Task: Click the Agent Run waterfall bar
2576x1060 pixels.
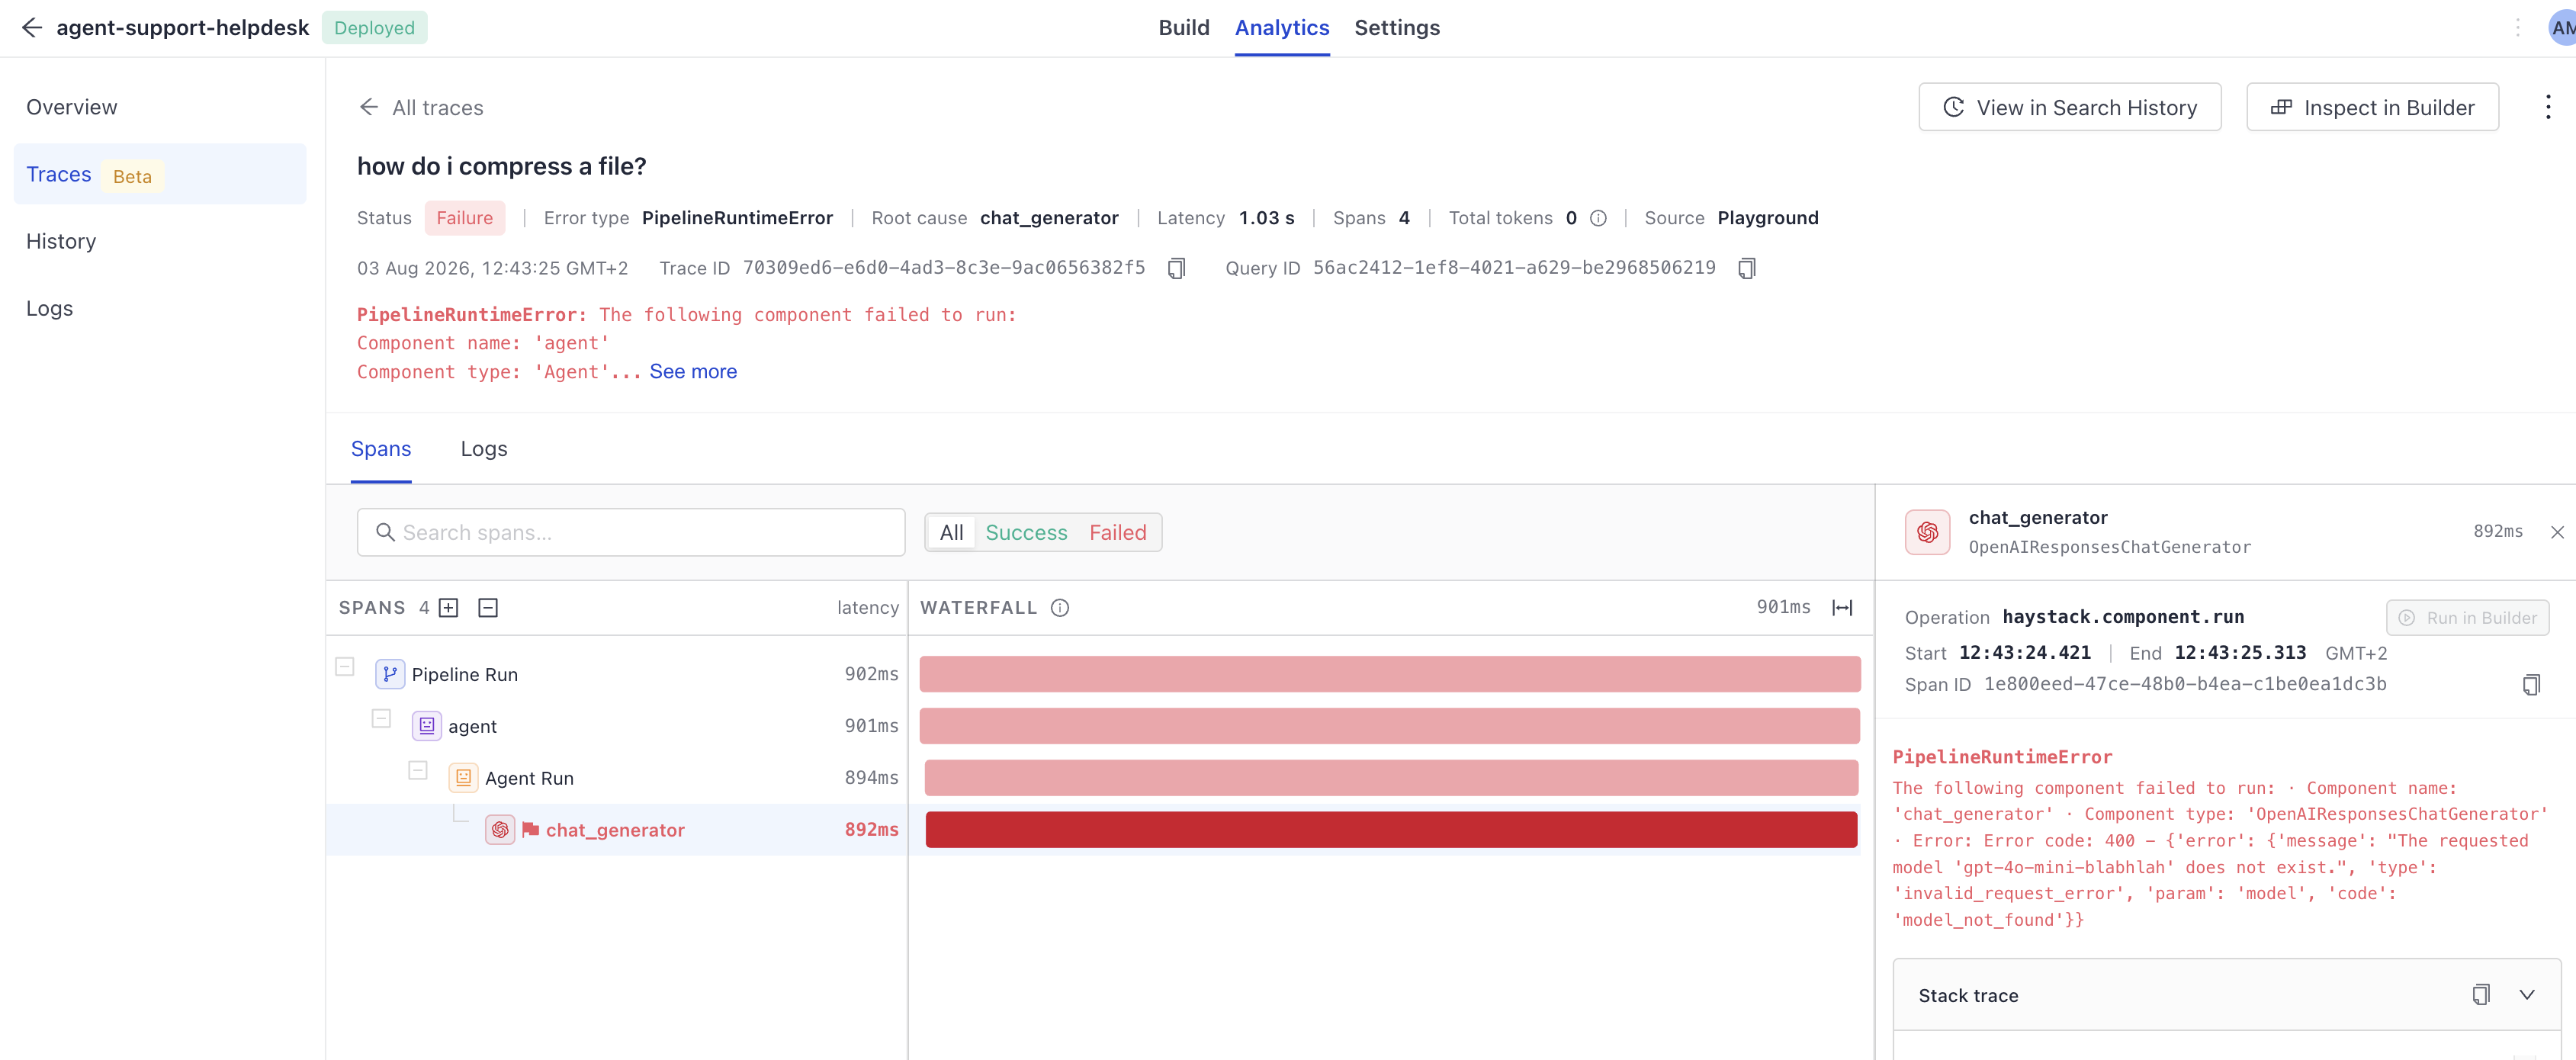Action: click(x=1391, y=778)
